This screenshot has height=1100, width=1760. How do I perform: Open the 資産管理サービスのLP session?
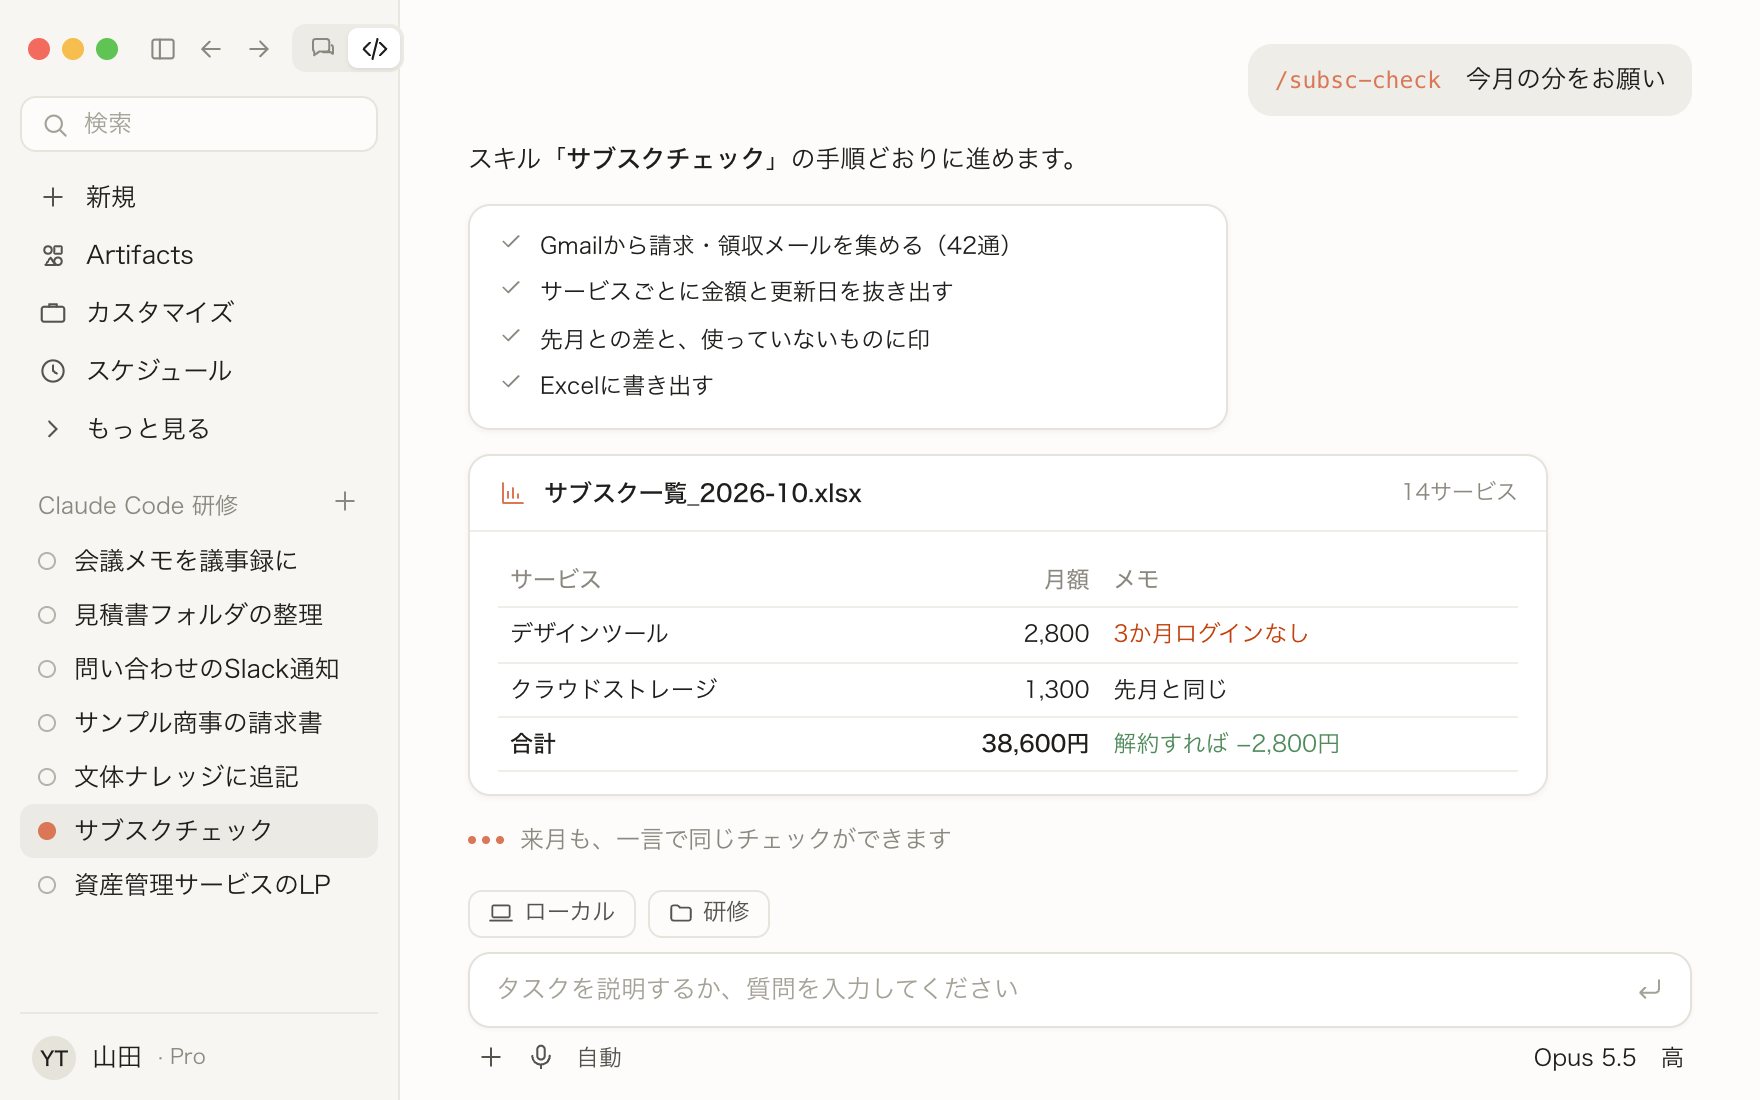pyautogui.click(x=199, y=885)
